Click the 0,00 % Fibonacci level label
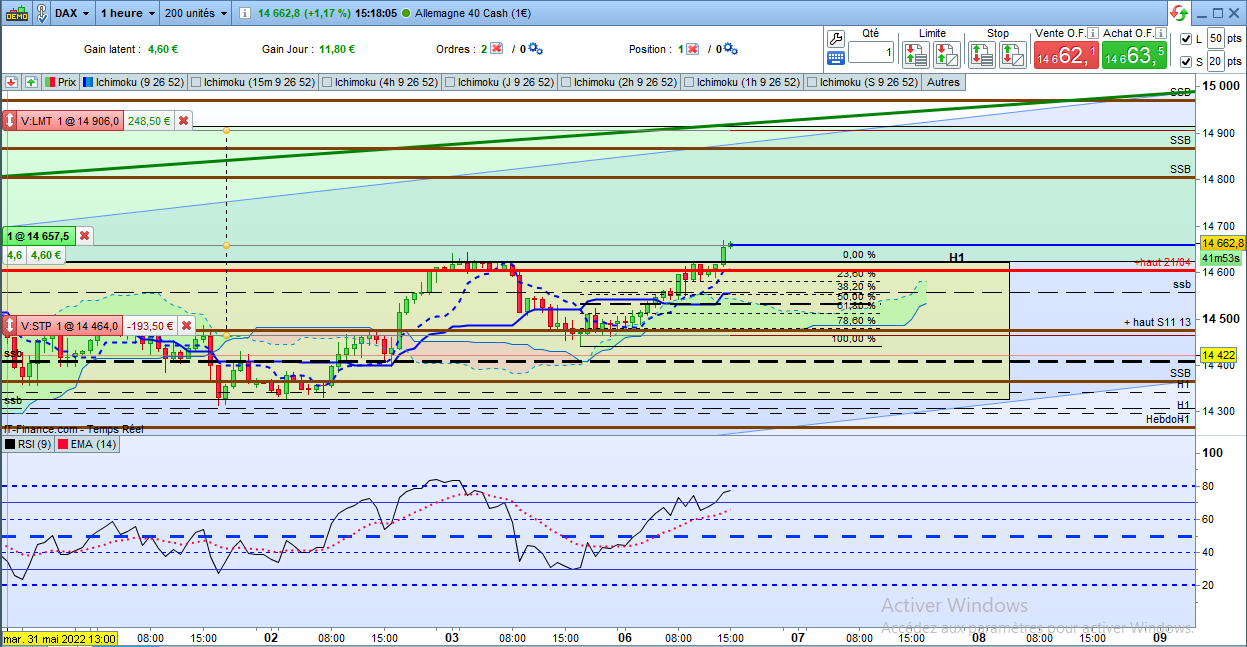Screen dimensions: 1247x647 [x=859, y=255]
